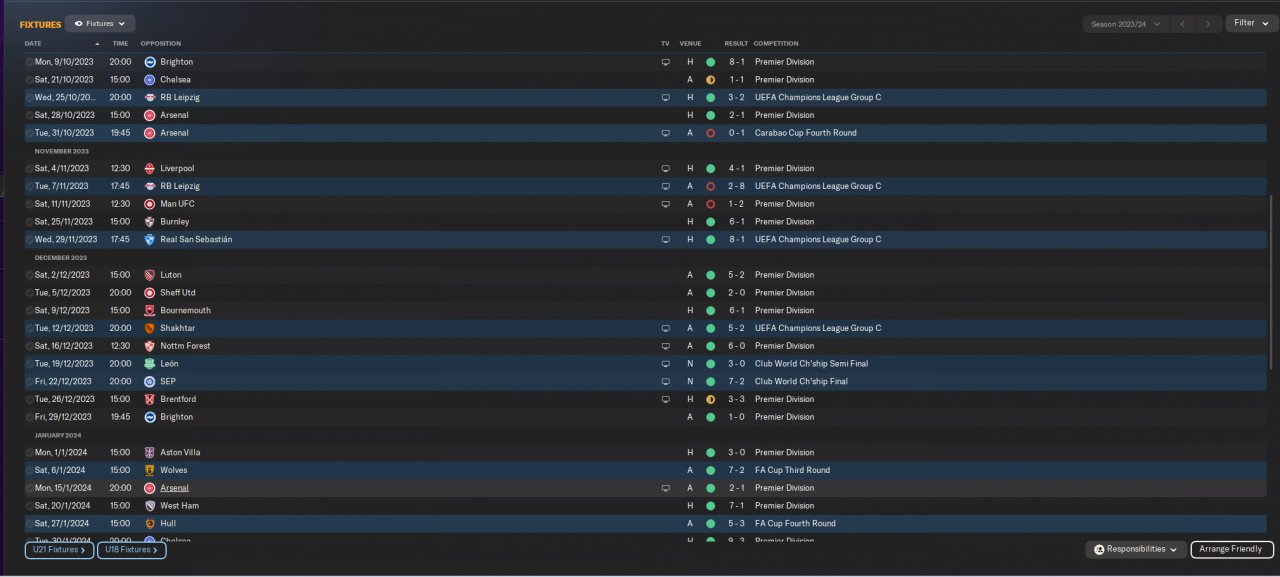Open the Season 2023/24 selector
Viewport: 1280px width, 577px height.
1123,23
